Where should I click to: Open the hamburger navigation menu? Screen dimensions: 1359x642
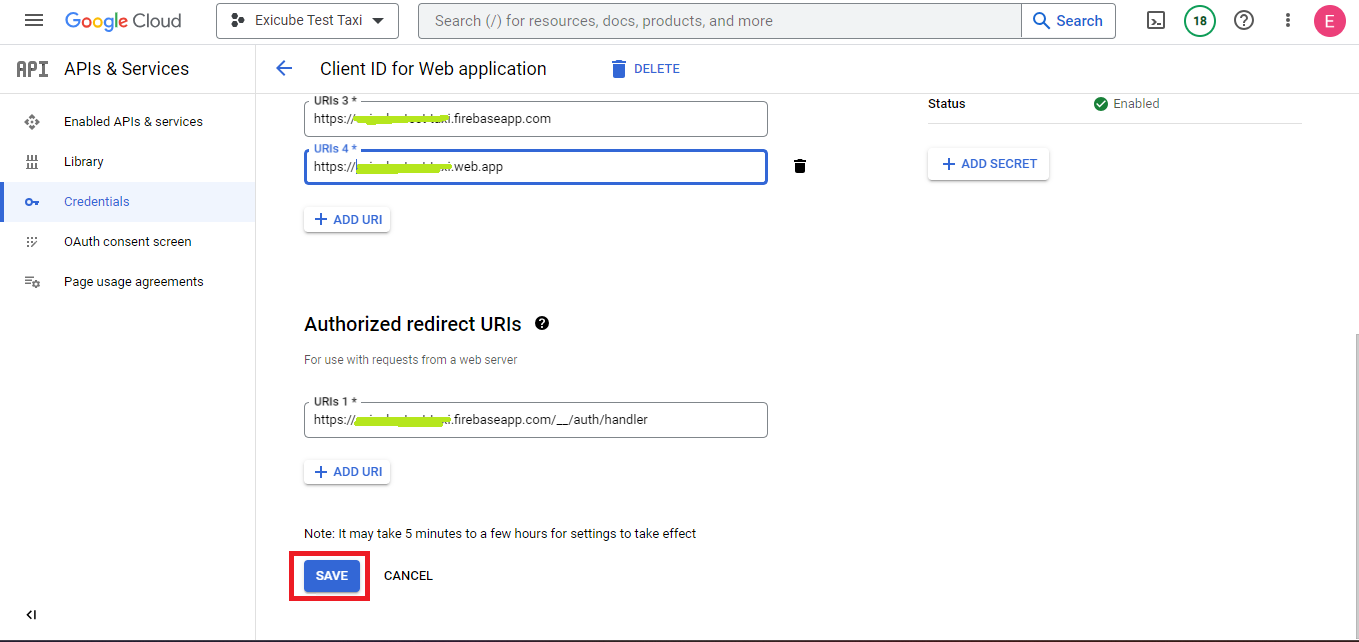(x=34, y=21)
